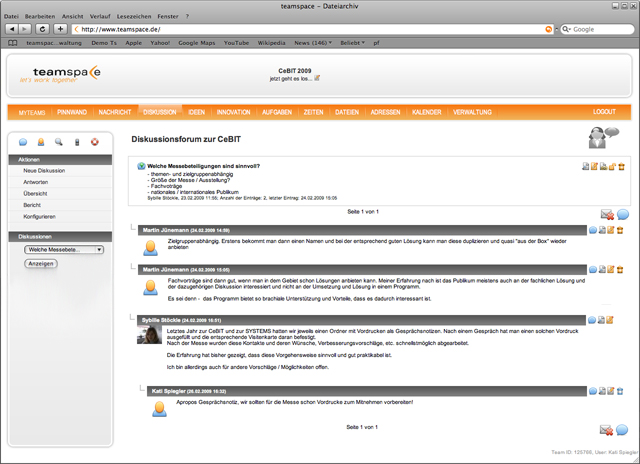Open the AUFGABEN tab in navigation bar
This screenshot has width=640, height=464.
(277, 112)
